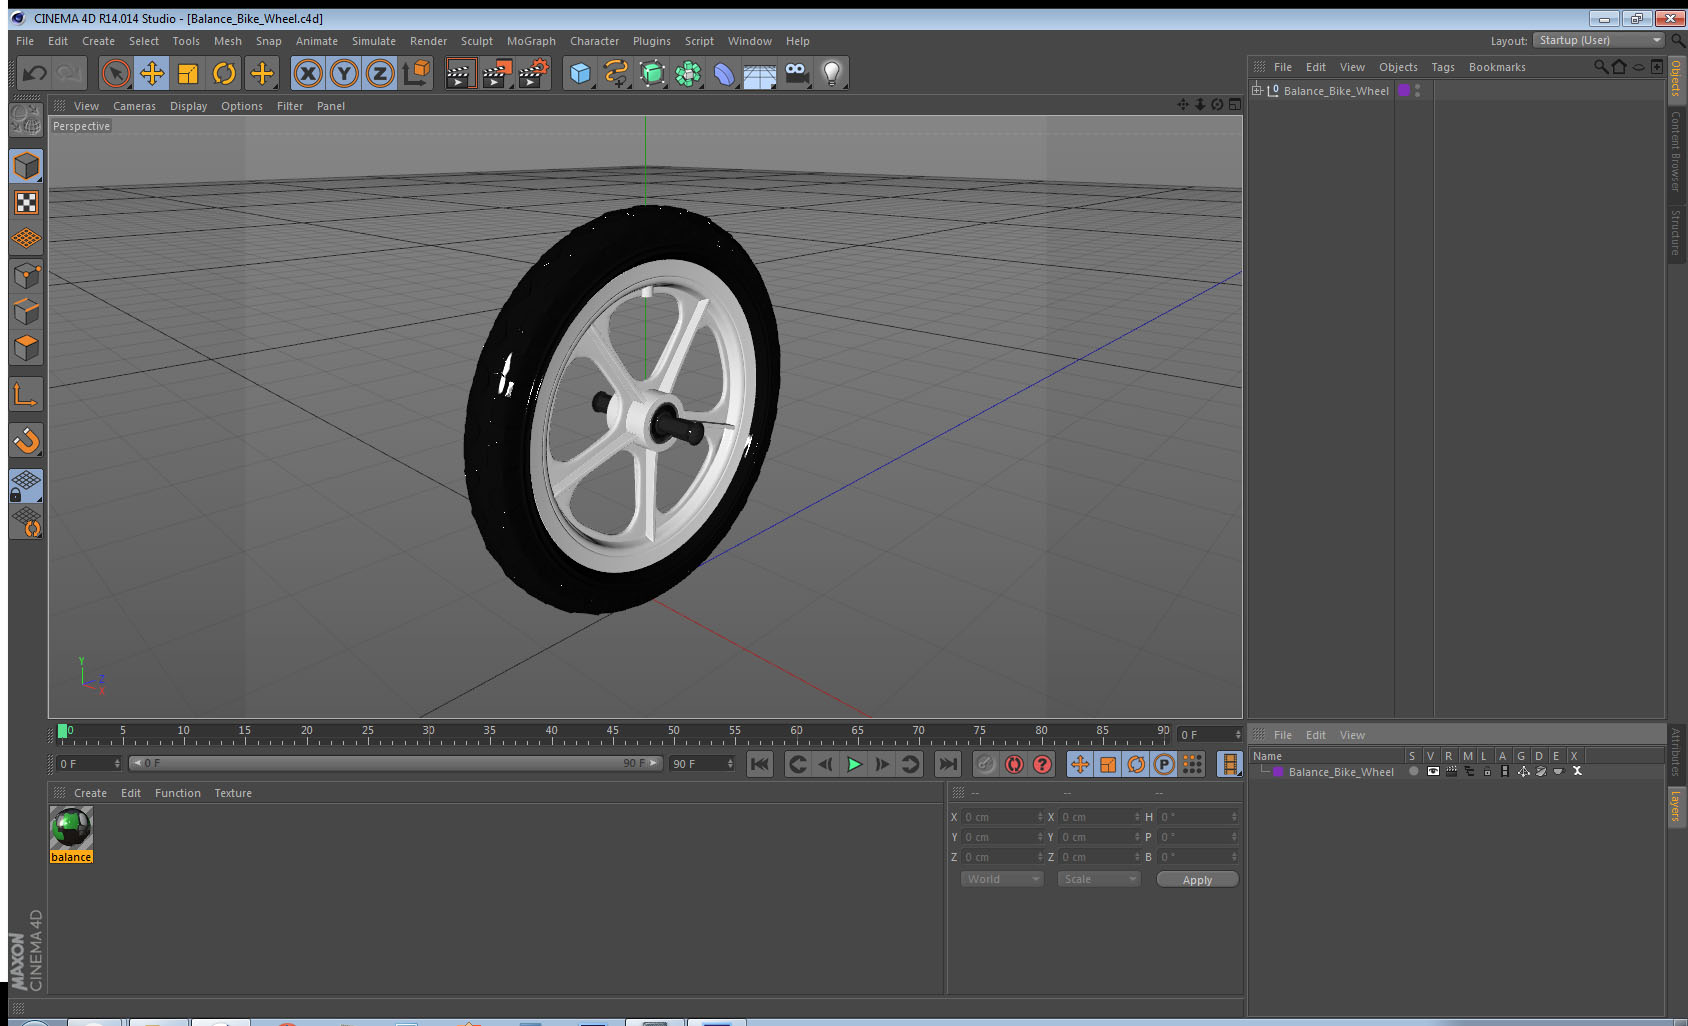Viewport: 1688px width, 1026px height.
Task: Switch to Texture mode
Action: [26, 203]
